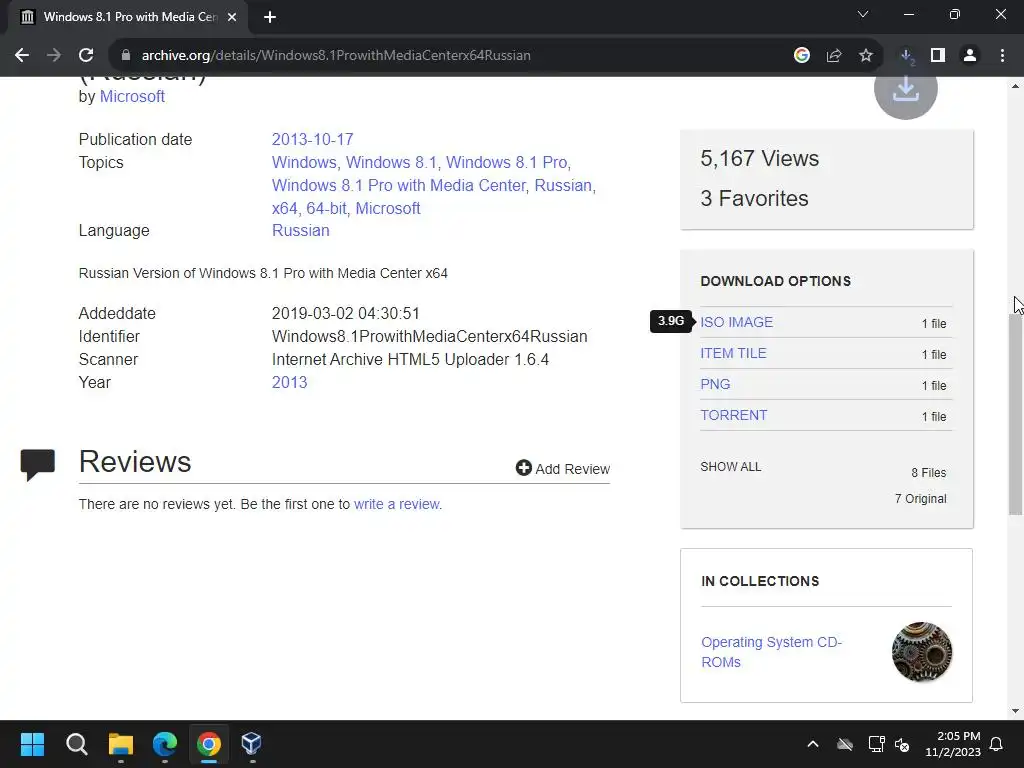1024x768 pixels.
Task: Click the 3 Favorites text
Action: [754, 199]
